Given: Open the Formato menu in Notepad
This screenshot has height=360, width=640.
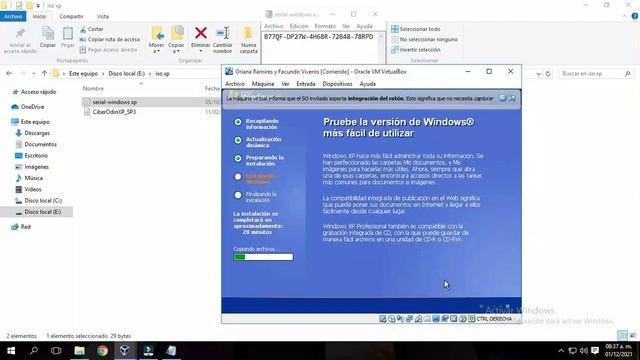Looking at the screenshot, I should 325,26.
